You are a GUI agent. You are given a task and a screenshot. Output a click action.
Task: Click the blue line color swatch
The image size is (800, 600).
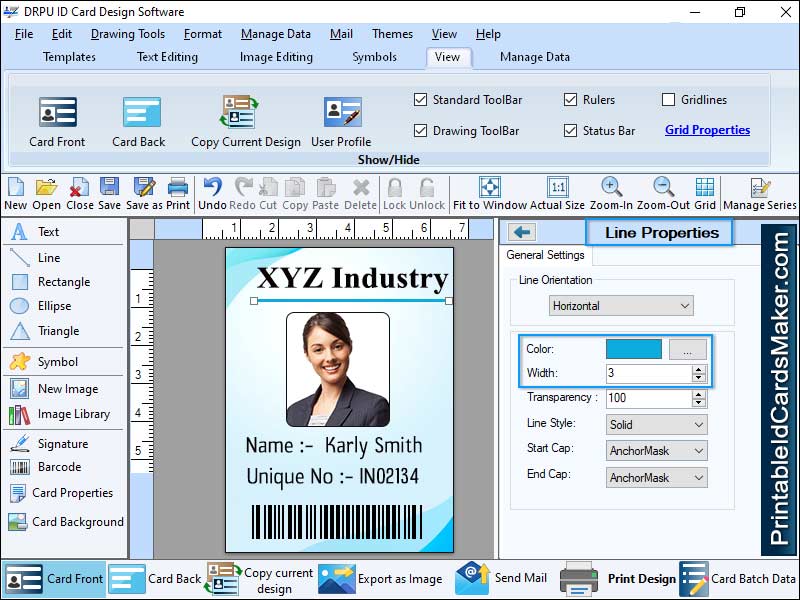[633, 349]
